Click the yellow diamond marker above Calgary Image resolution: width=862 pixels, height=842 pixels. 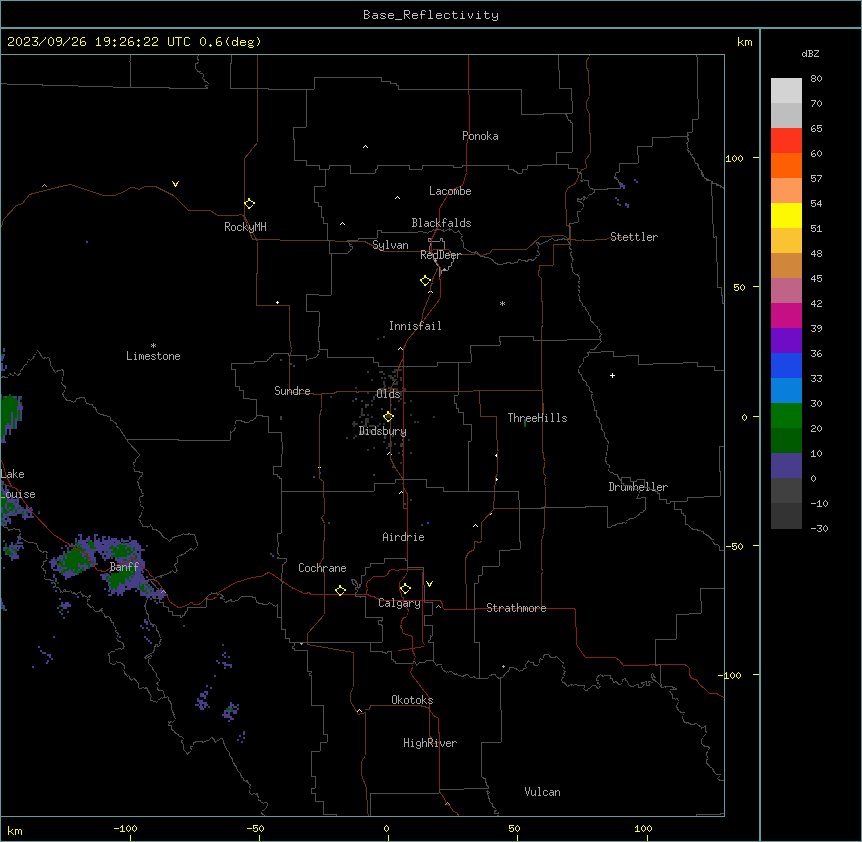point(405,589)
